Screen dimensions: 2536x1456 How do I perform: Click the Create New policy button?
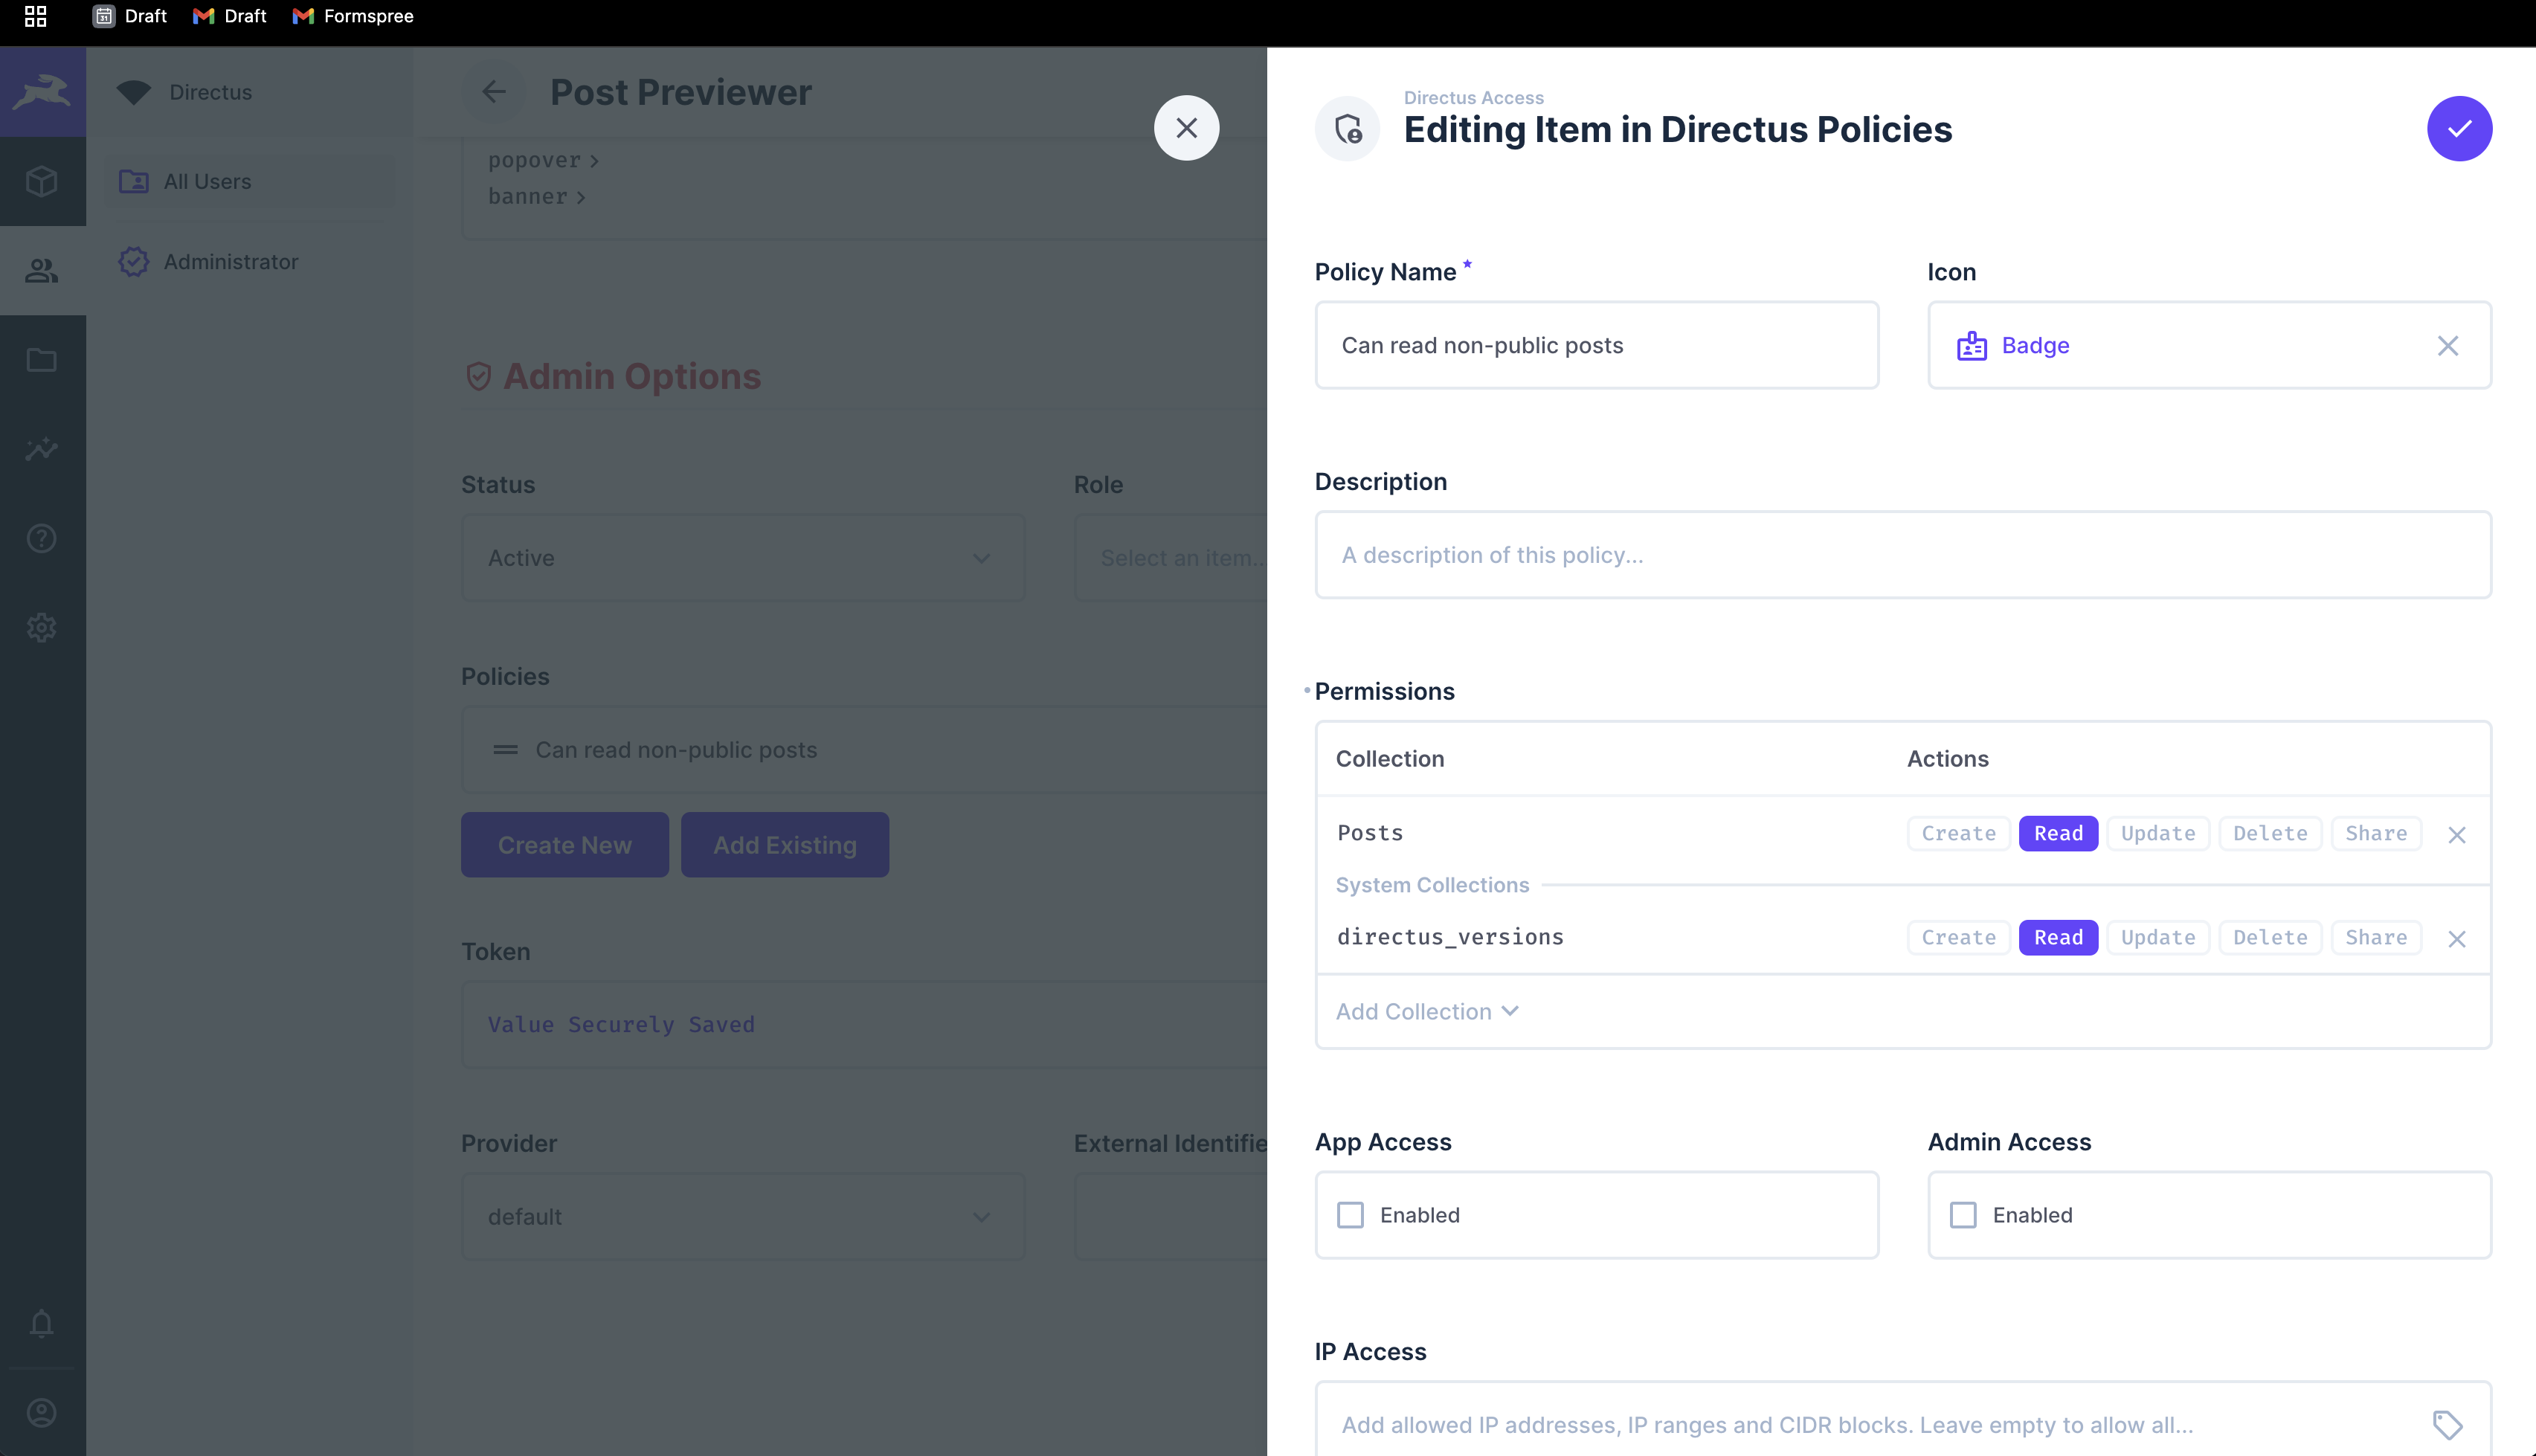564,844
